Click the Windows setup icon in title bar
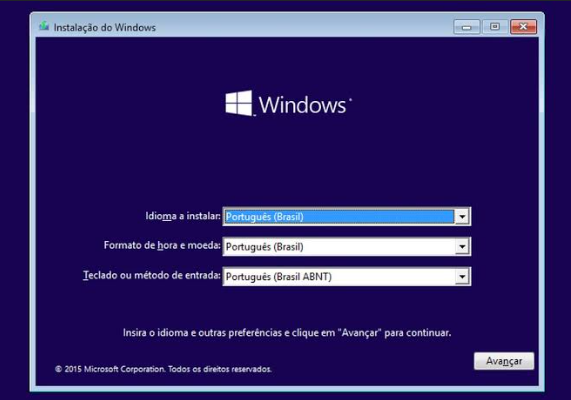 [x=44, y=26]
